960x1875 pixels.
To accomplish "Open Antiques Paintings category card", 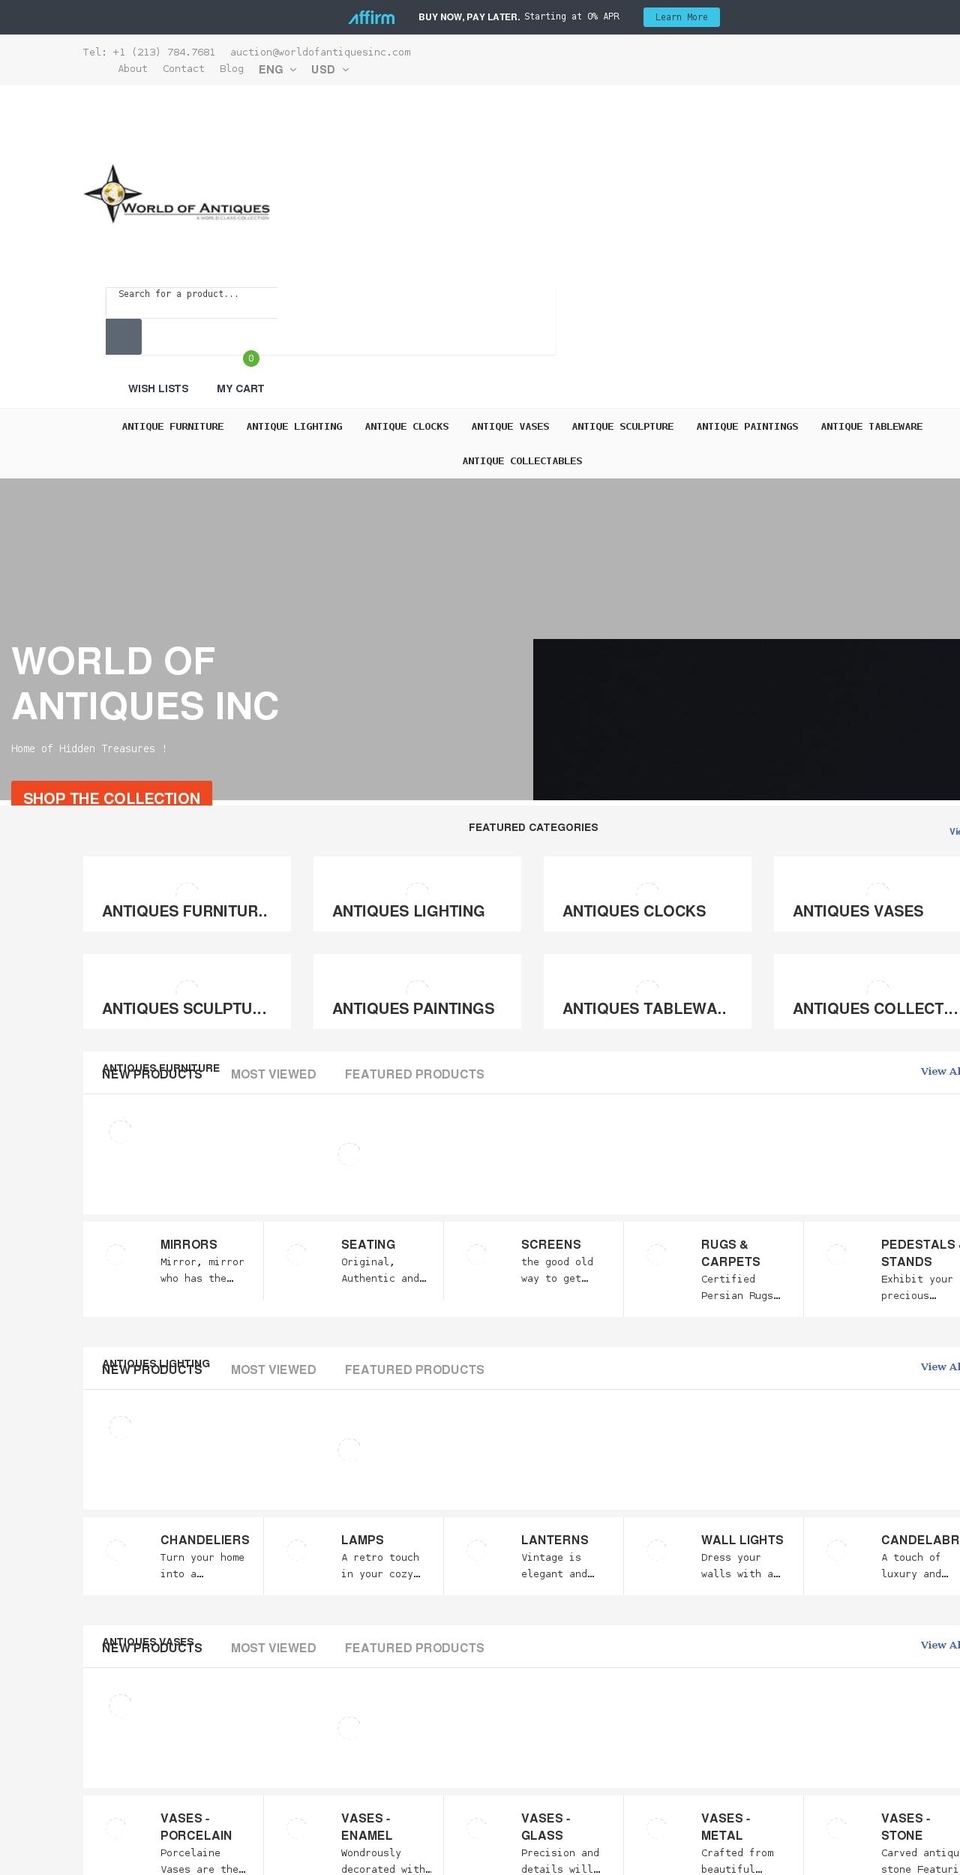I will (x=417, y=991).
